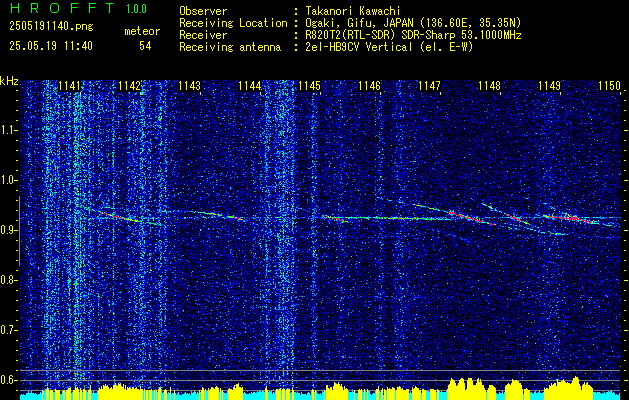Select the meteor count value 54
This screenshot has width=629, height=400.
[x=145, y=46]
